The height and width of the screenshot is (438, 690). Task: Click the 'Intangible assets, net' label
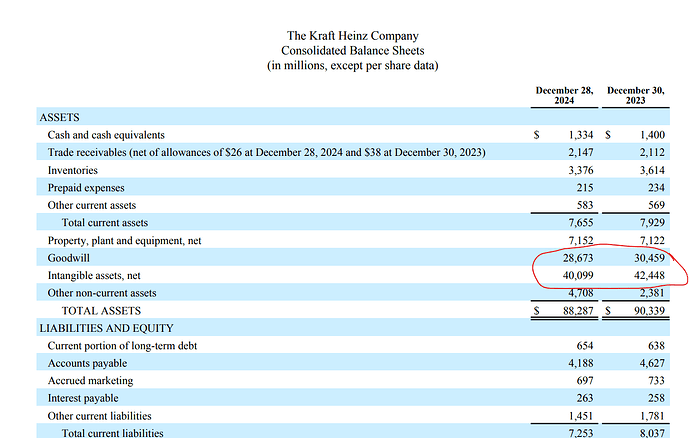click(x=94, y=276)
